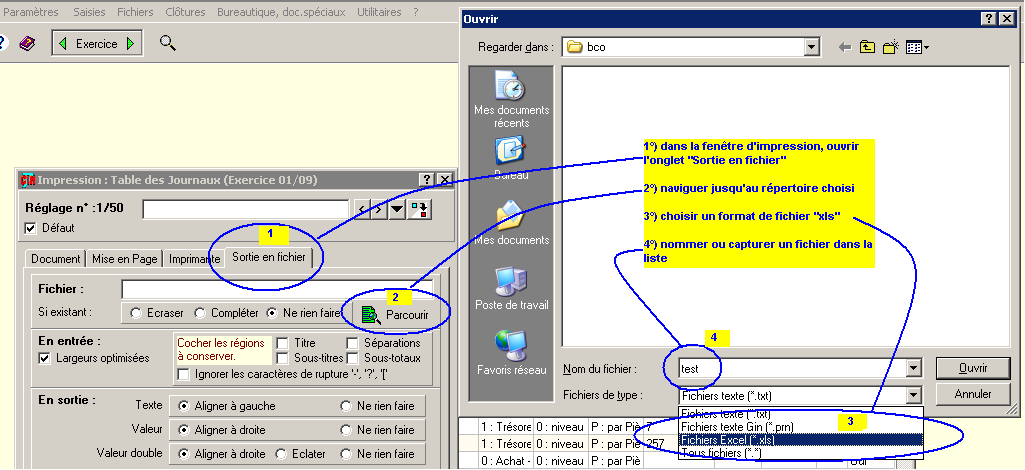The width and height of the screenshot is (1025, 470).
Task: Choose Fichiers texte Gin (*.prn) option
Action: [801, 427]
